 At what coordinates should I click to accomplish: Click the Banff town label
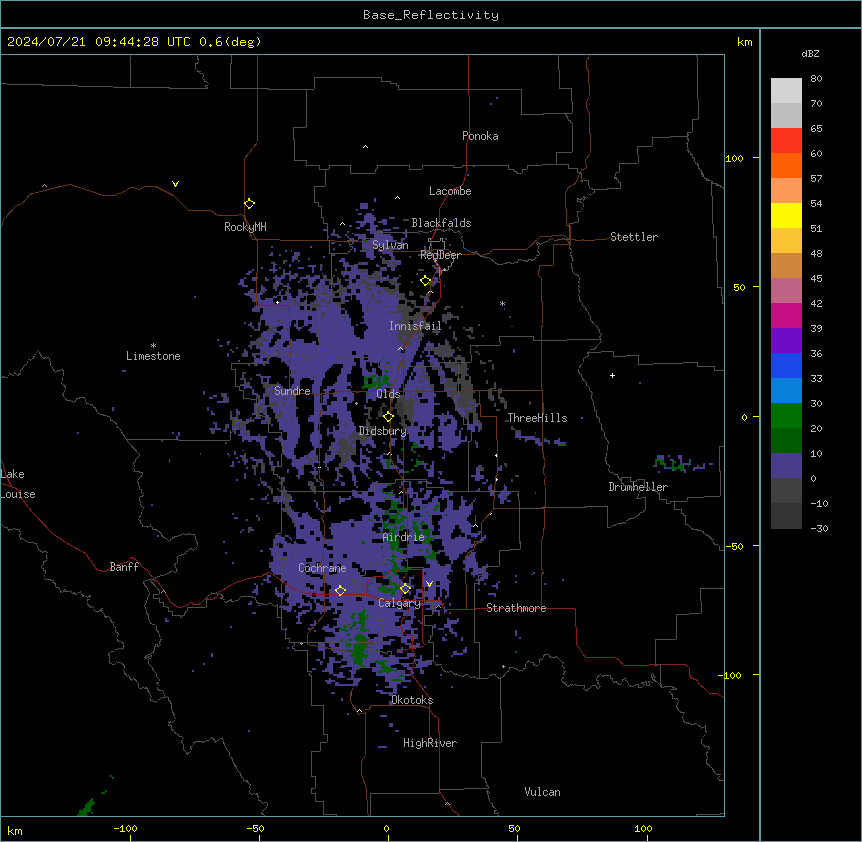coord(124,567)
